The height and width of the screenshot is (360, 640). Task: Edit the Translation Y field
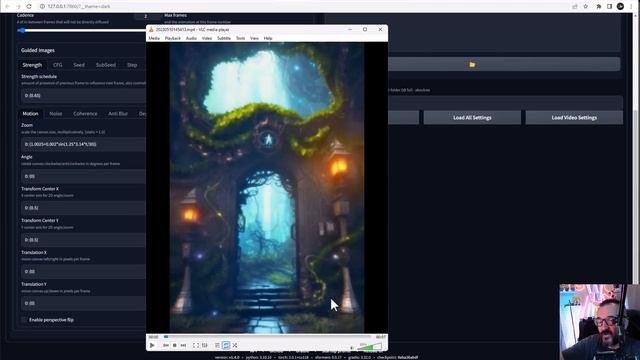[x=83, y=303]
